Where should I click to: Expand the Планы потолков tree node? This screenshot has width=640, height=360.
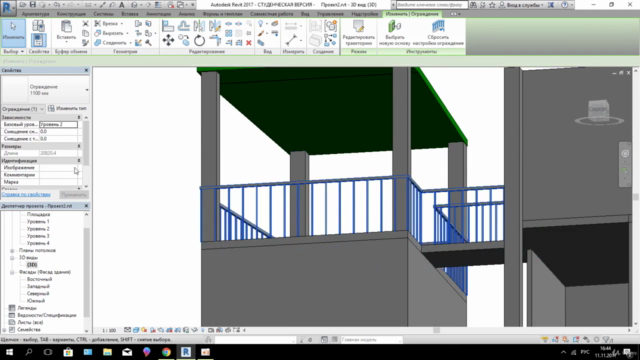click(12, 251)
